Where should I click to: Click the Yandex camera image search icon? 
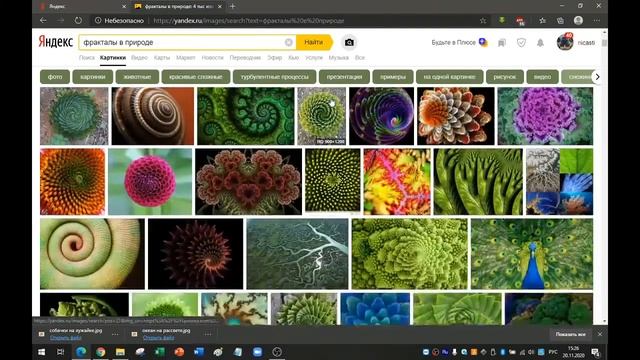349,42
